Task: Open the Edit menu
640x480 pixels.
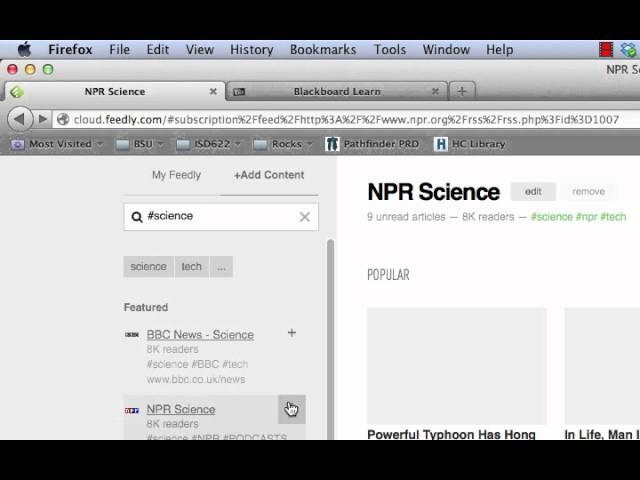Action: pos(158,50)
